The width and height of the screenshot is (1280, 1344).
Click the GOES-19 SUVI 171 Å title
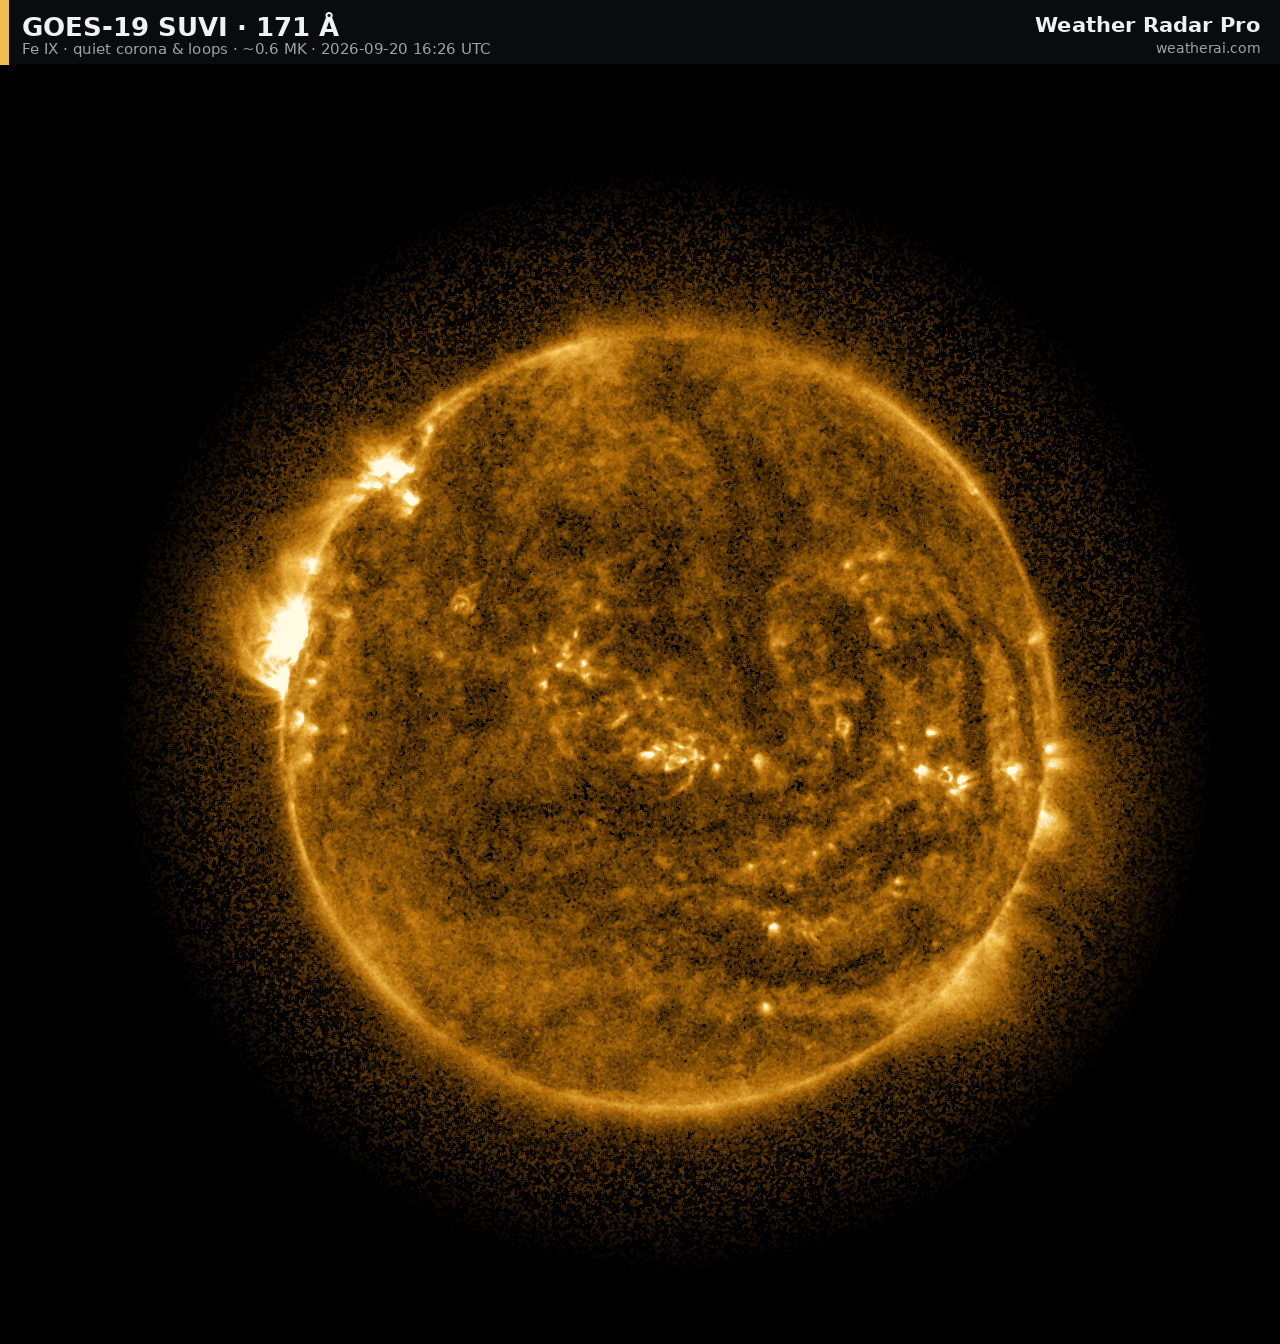[180, 27]
